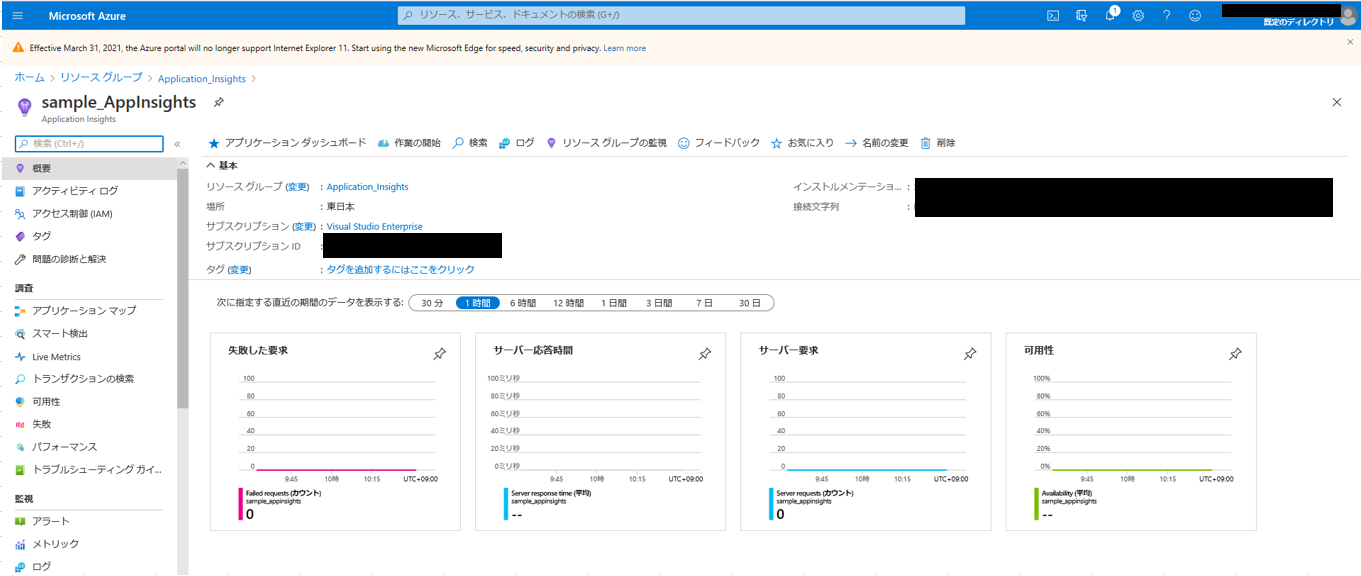1361x576 pixels.
Task: Collapse the left menu with the double chevron
Action: pyautogui.click(x=177, y=144)
